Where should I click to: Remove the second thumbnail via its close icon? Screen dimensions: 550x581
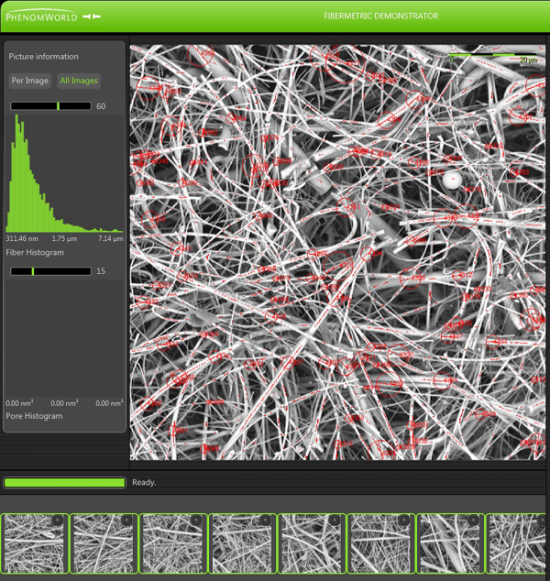[127, 520]
